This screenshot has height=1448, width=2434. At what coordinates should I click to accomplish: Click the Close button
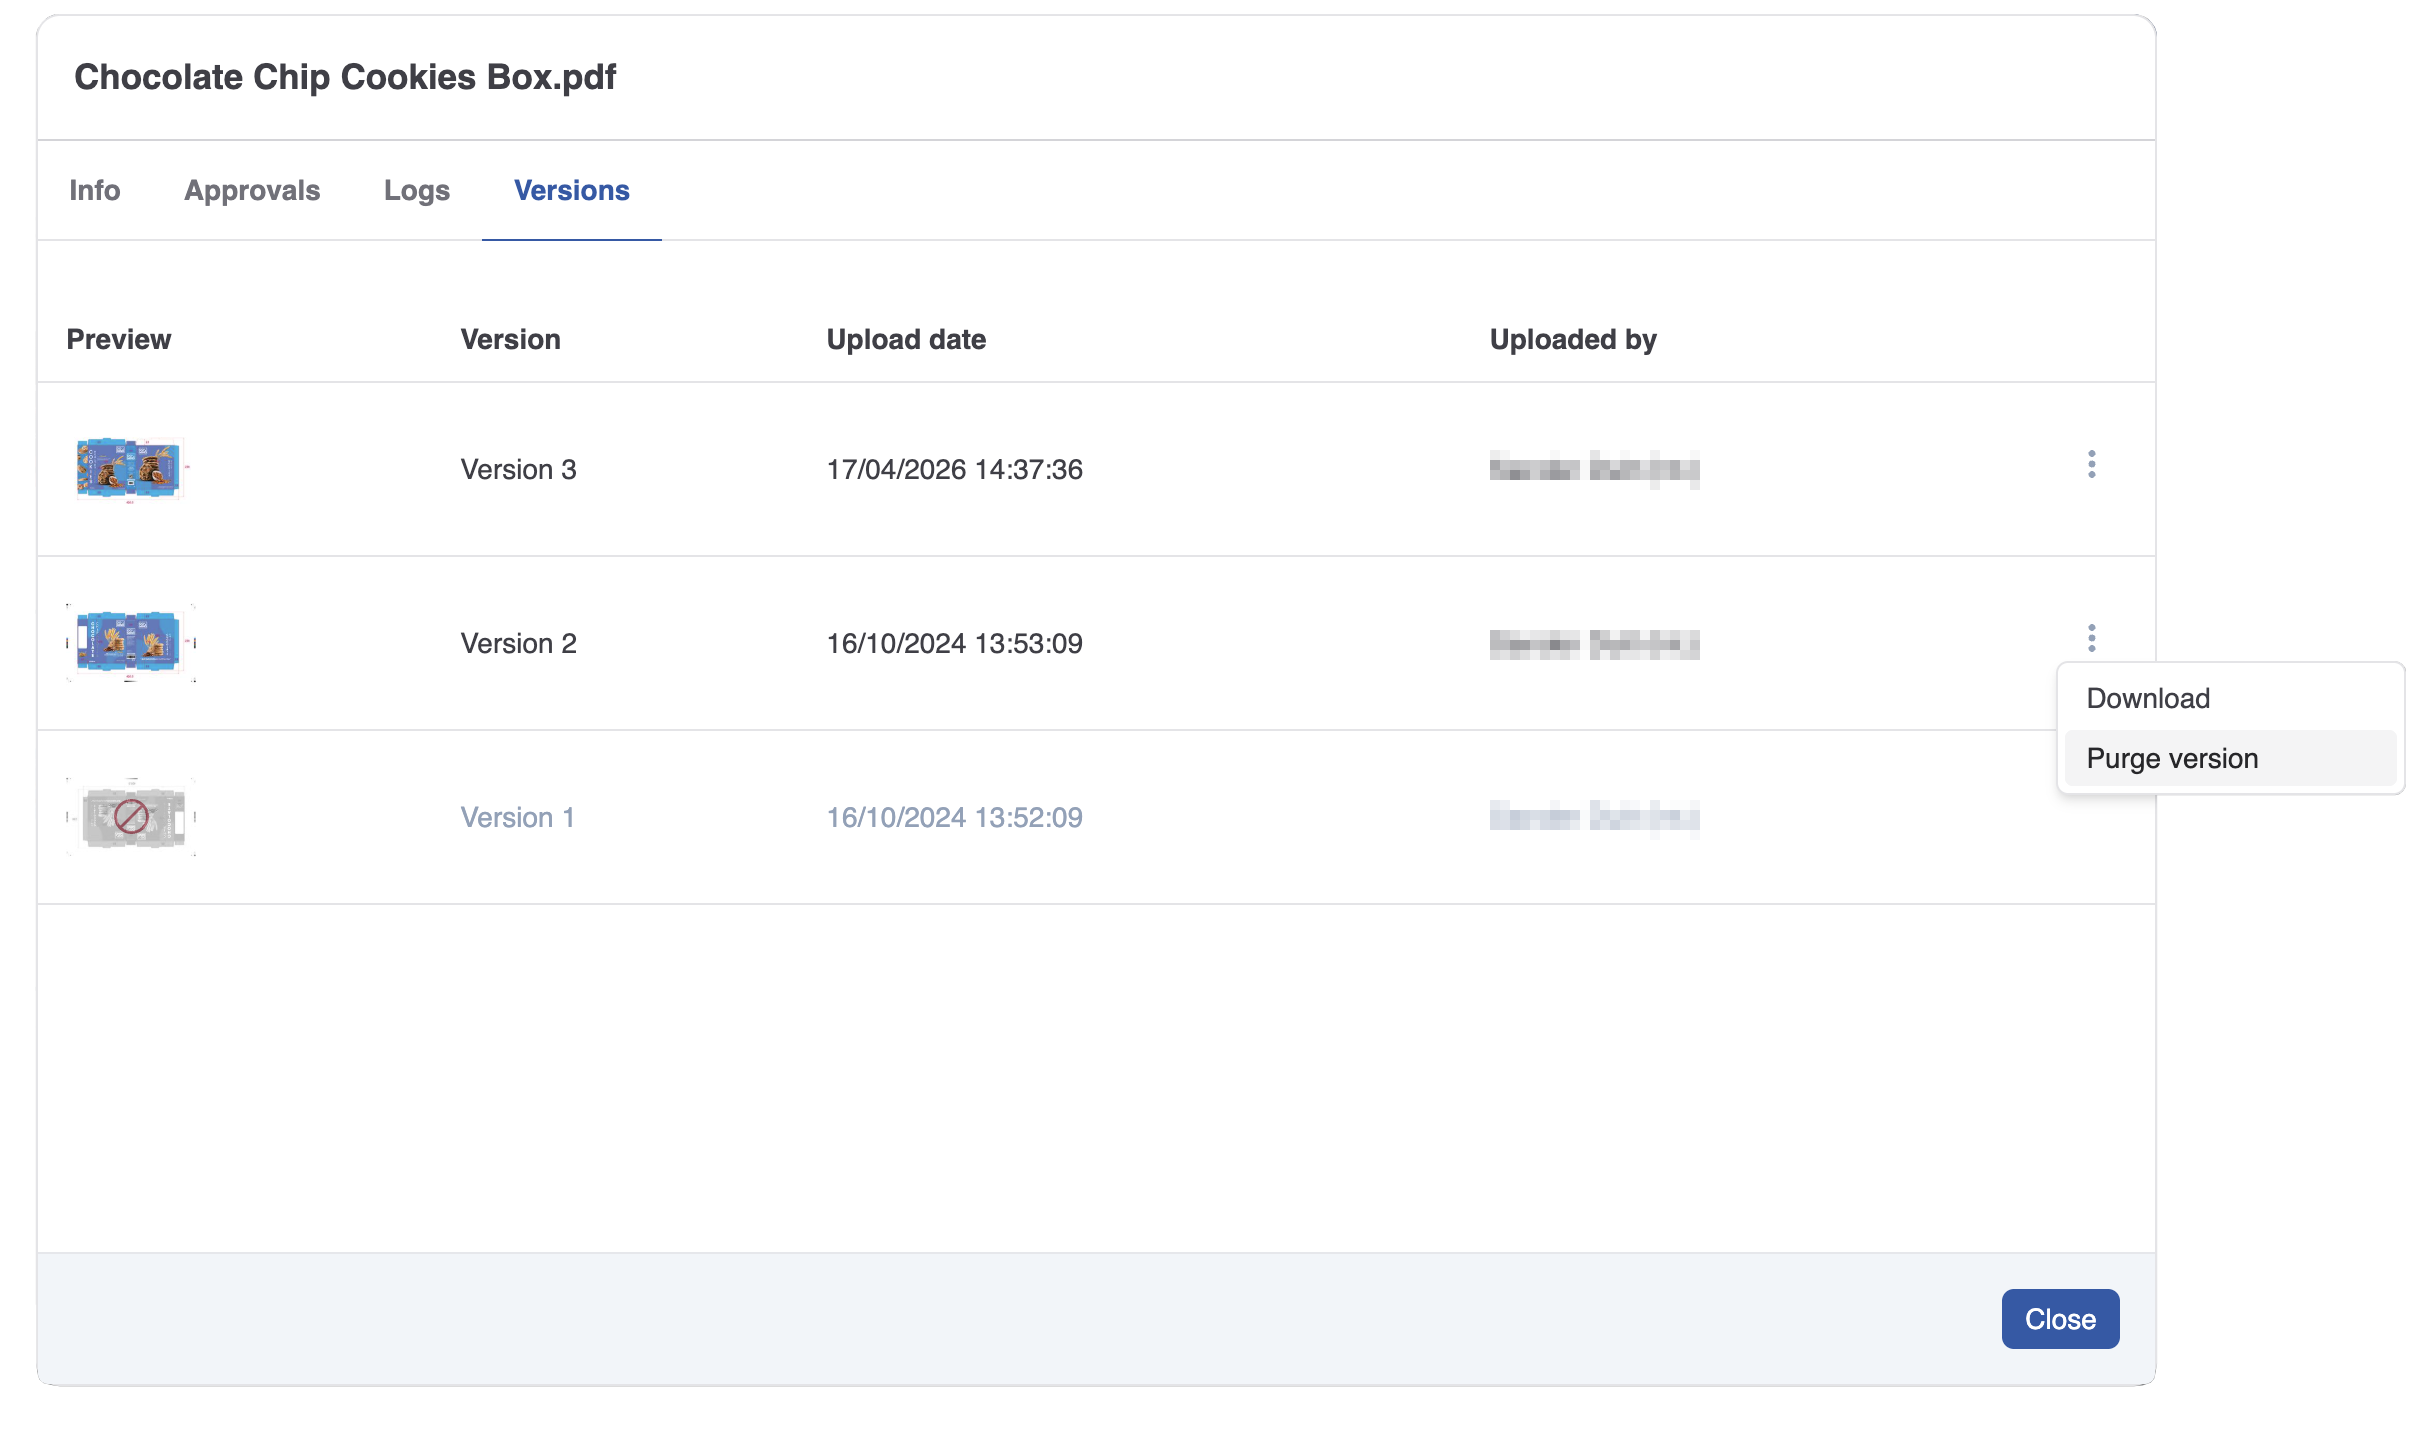point(2060,1319)
